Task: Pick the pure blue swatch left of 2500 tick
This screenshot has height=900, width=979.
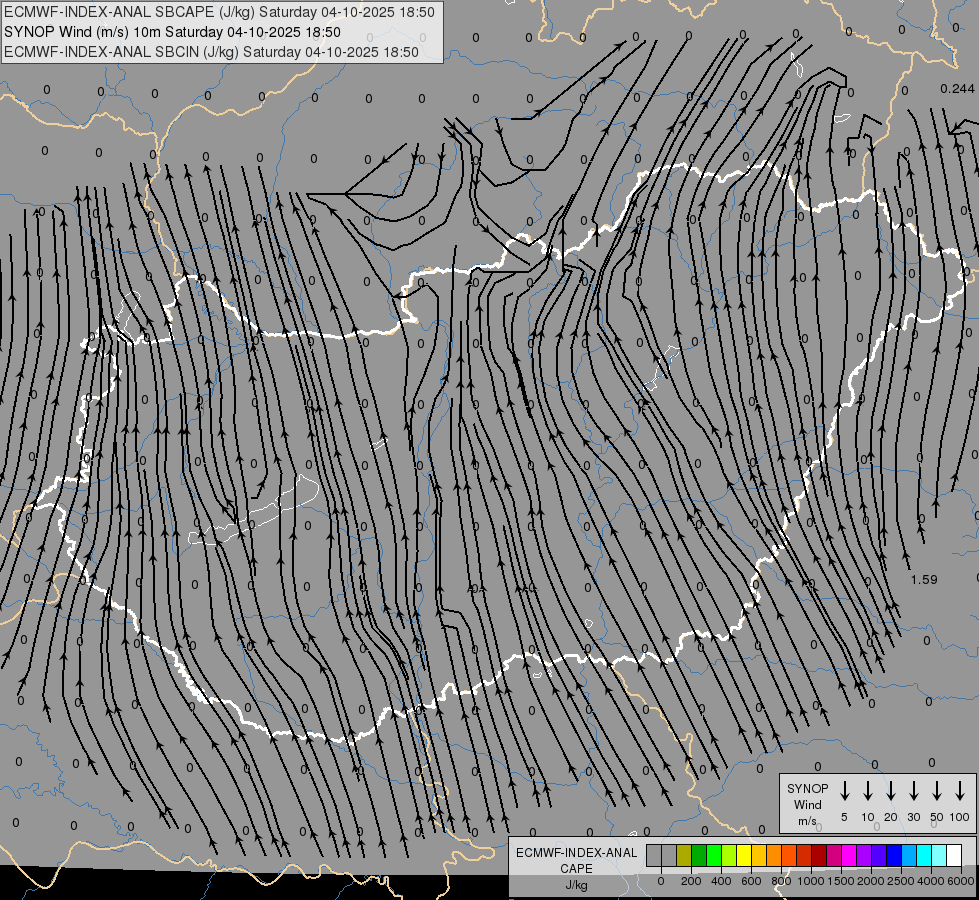Action: click(x=895, y=855)
